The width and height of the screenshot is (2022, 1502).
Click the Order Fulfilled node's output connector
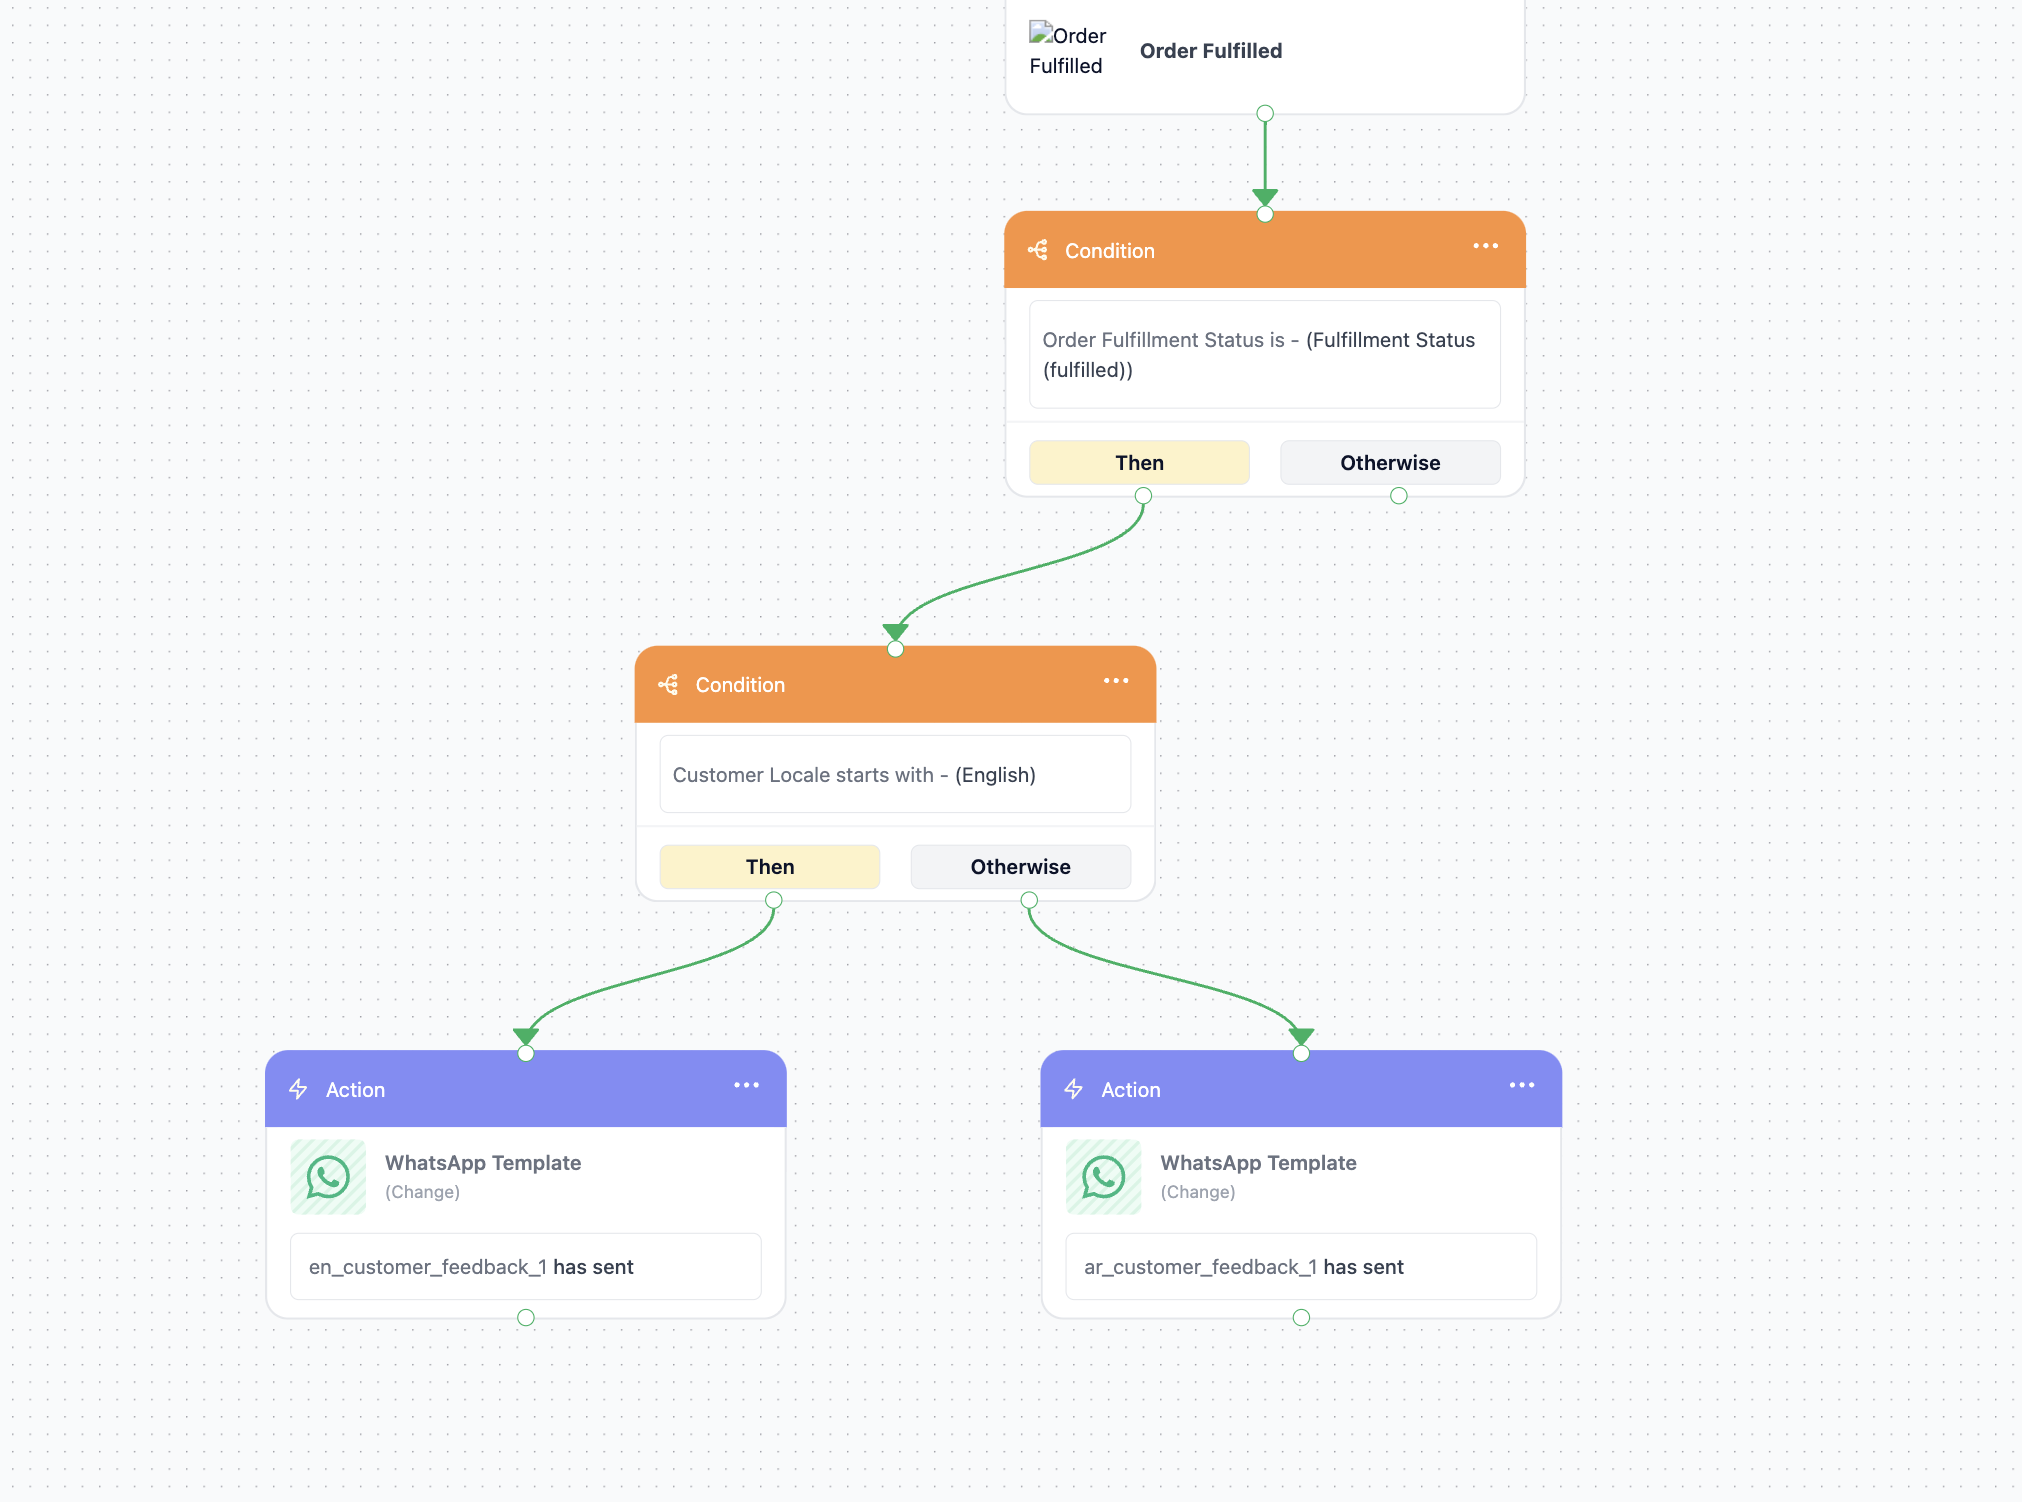pos(1265,113)
